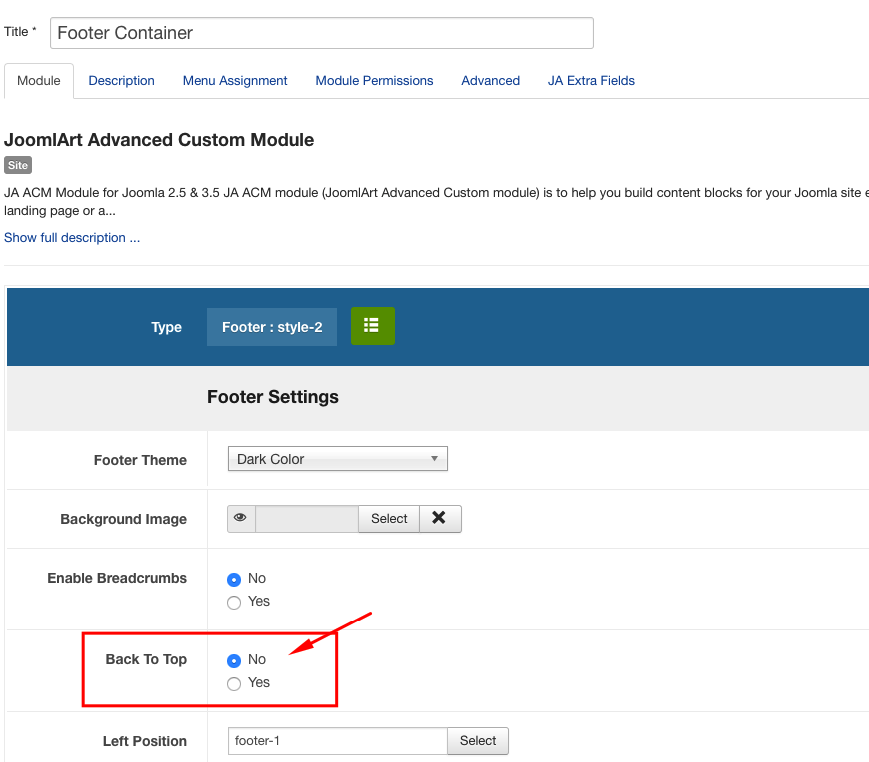Viewport: 869px width, 762px height.
Task: Switch to the Description tab
Action: (x=121, y=81)
